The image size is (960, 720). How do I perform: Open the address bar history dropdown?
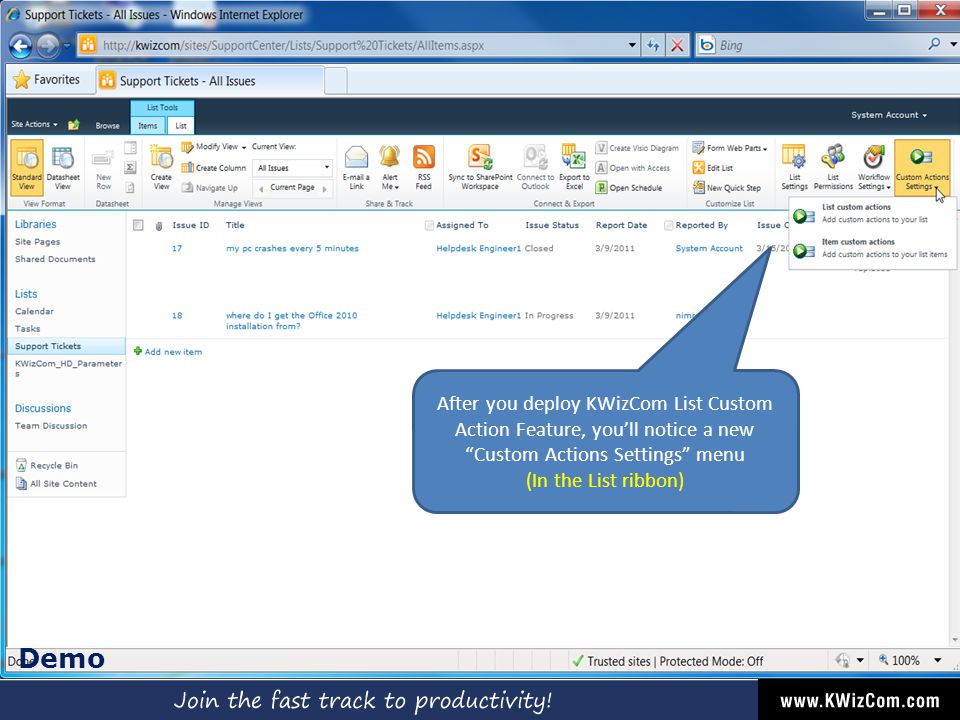[x=632, y=45]
